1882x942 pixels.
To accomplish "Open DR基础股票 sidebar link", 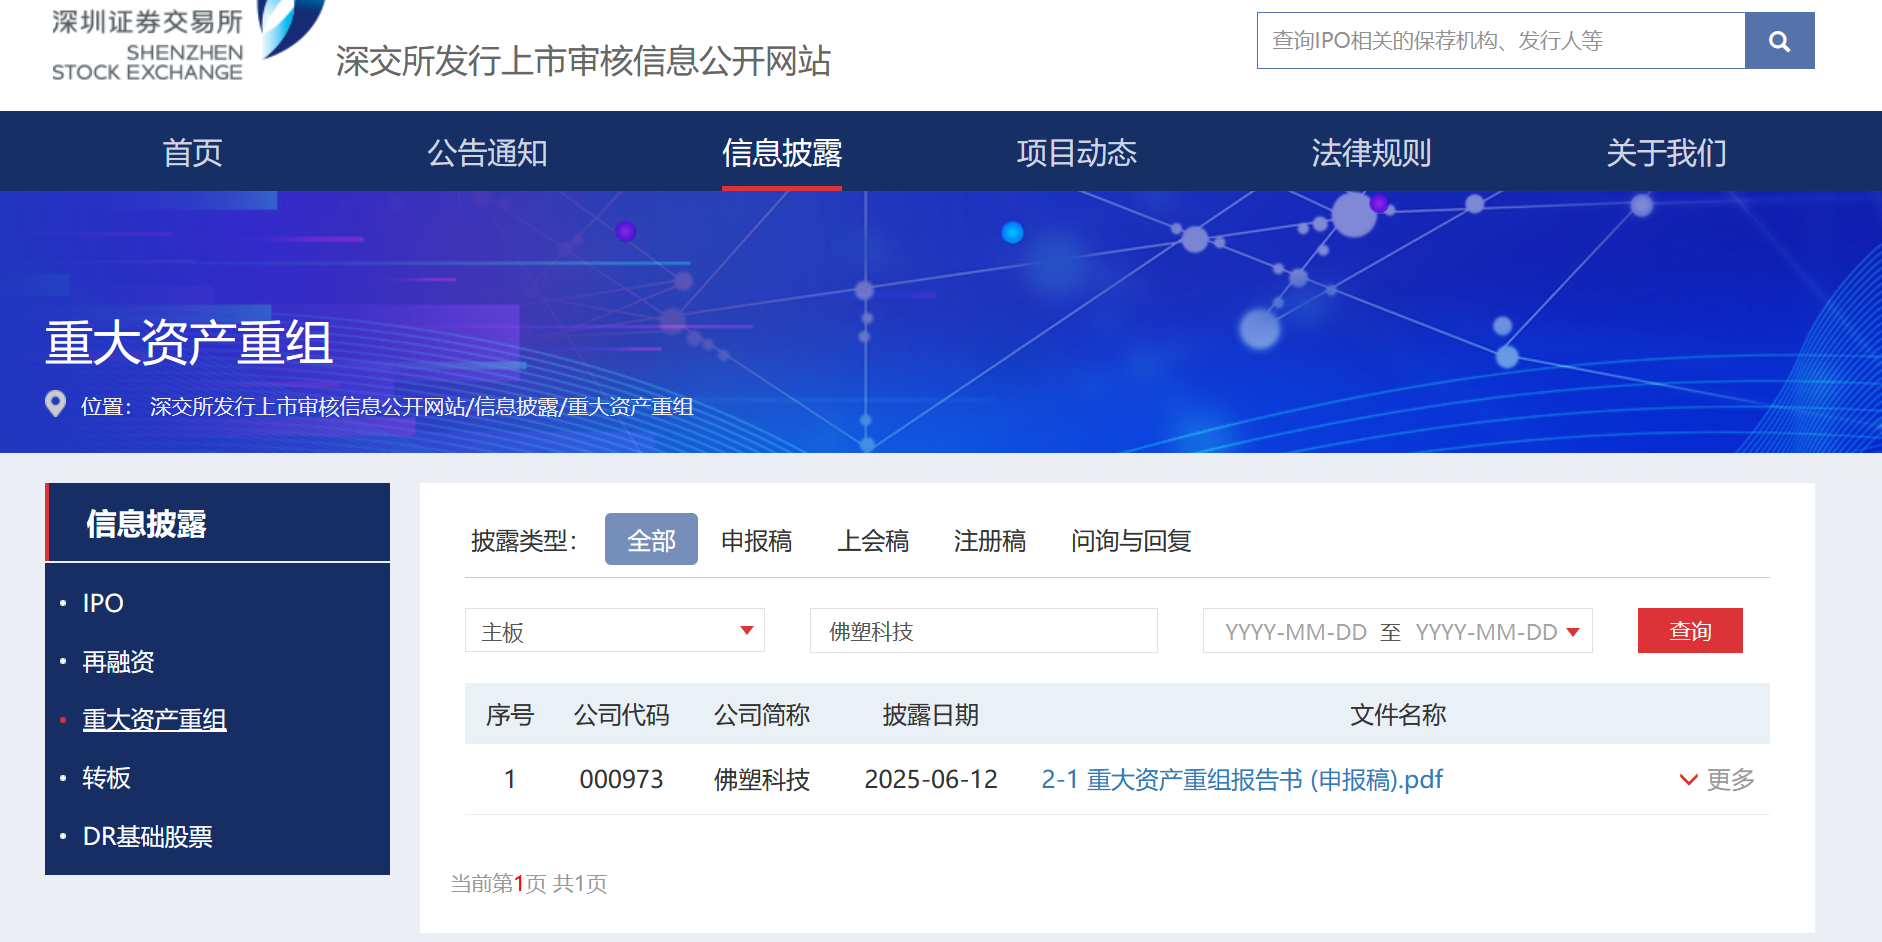I will [x=147, y=837].
